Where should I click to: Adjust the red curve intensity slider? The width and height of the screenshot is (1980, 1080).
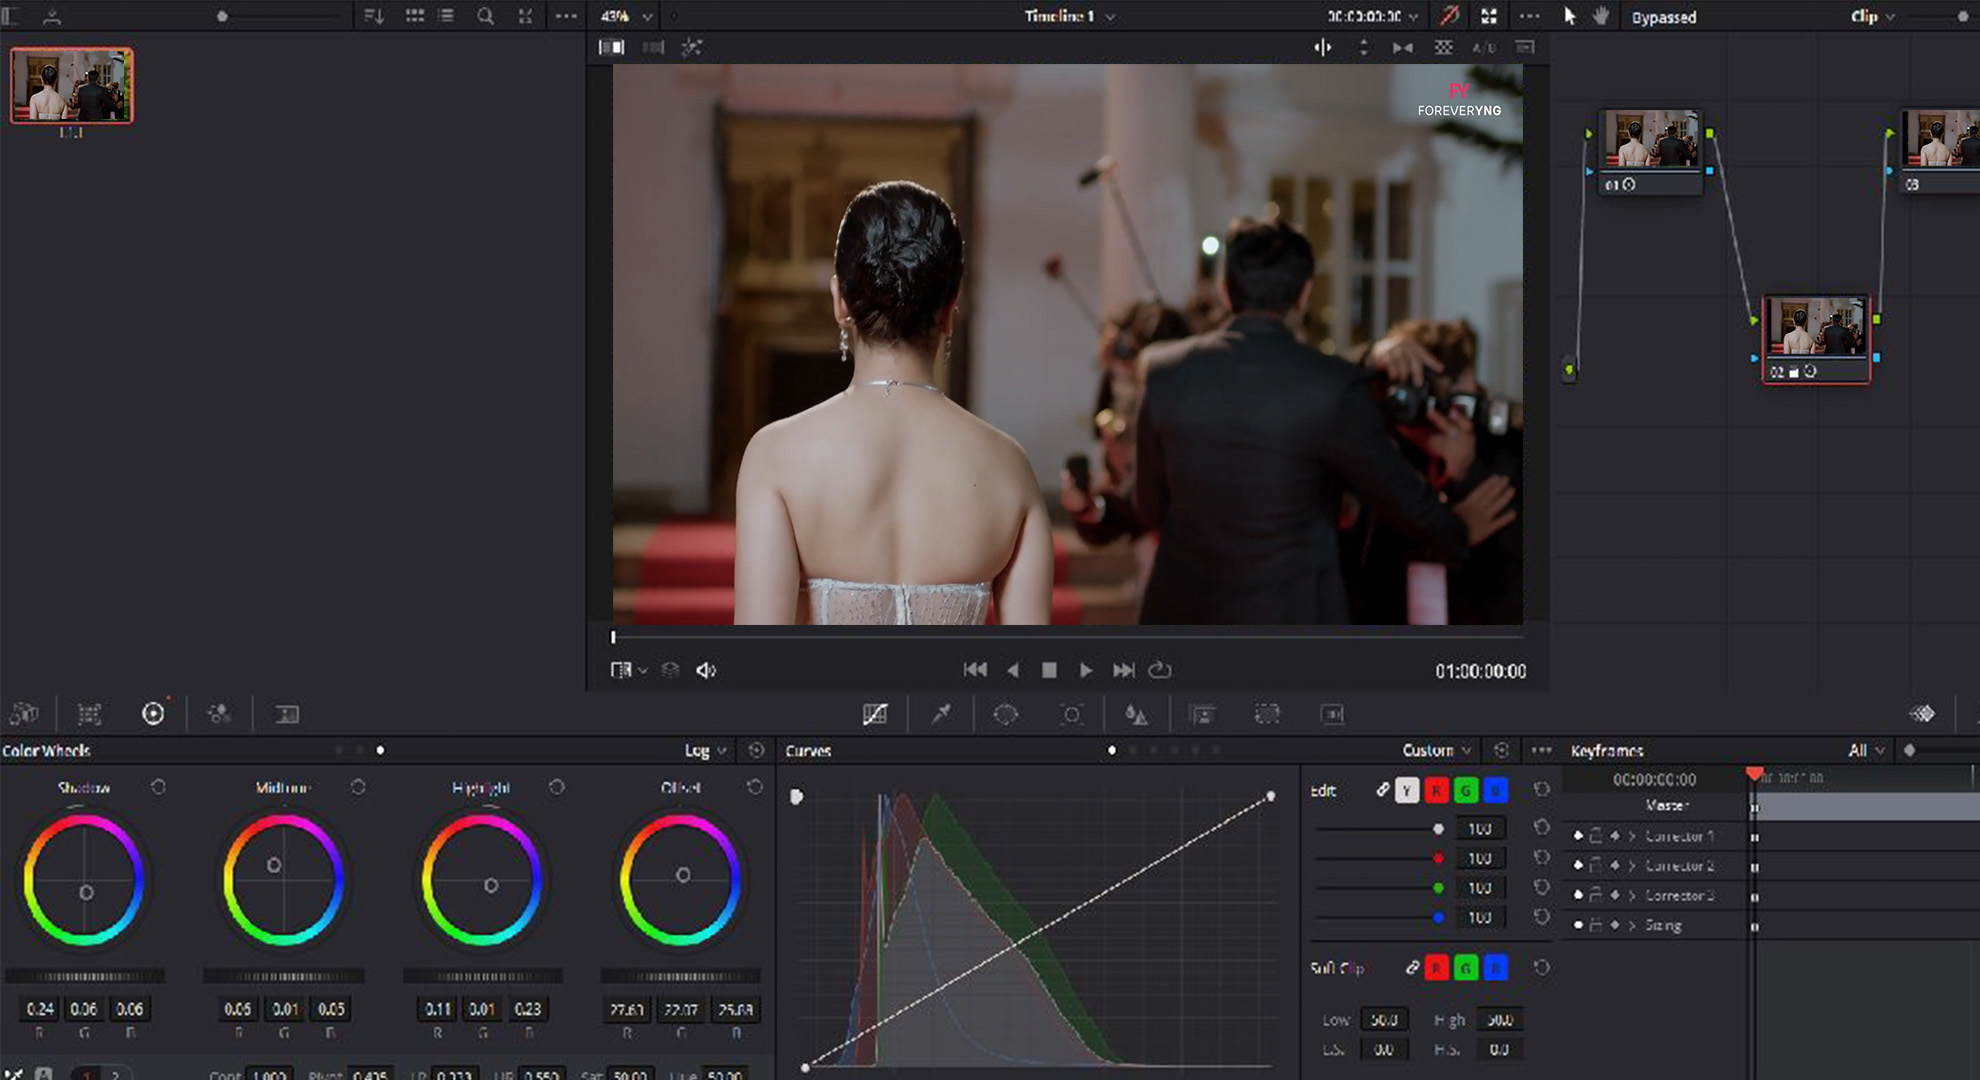1438,858
